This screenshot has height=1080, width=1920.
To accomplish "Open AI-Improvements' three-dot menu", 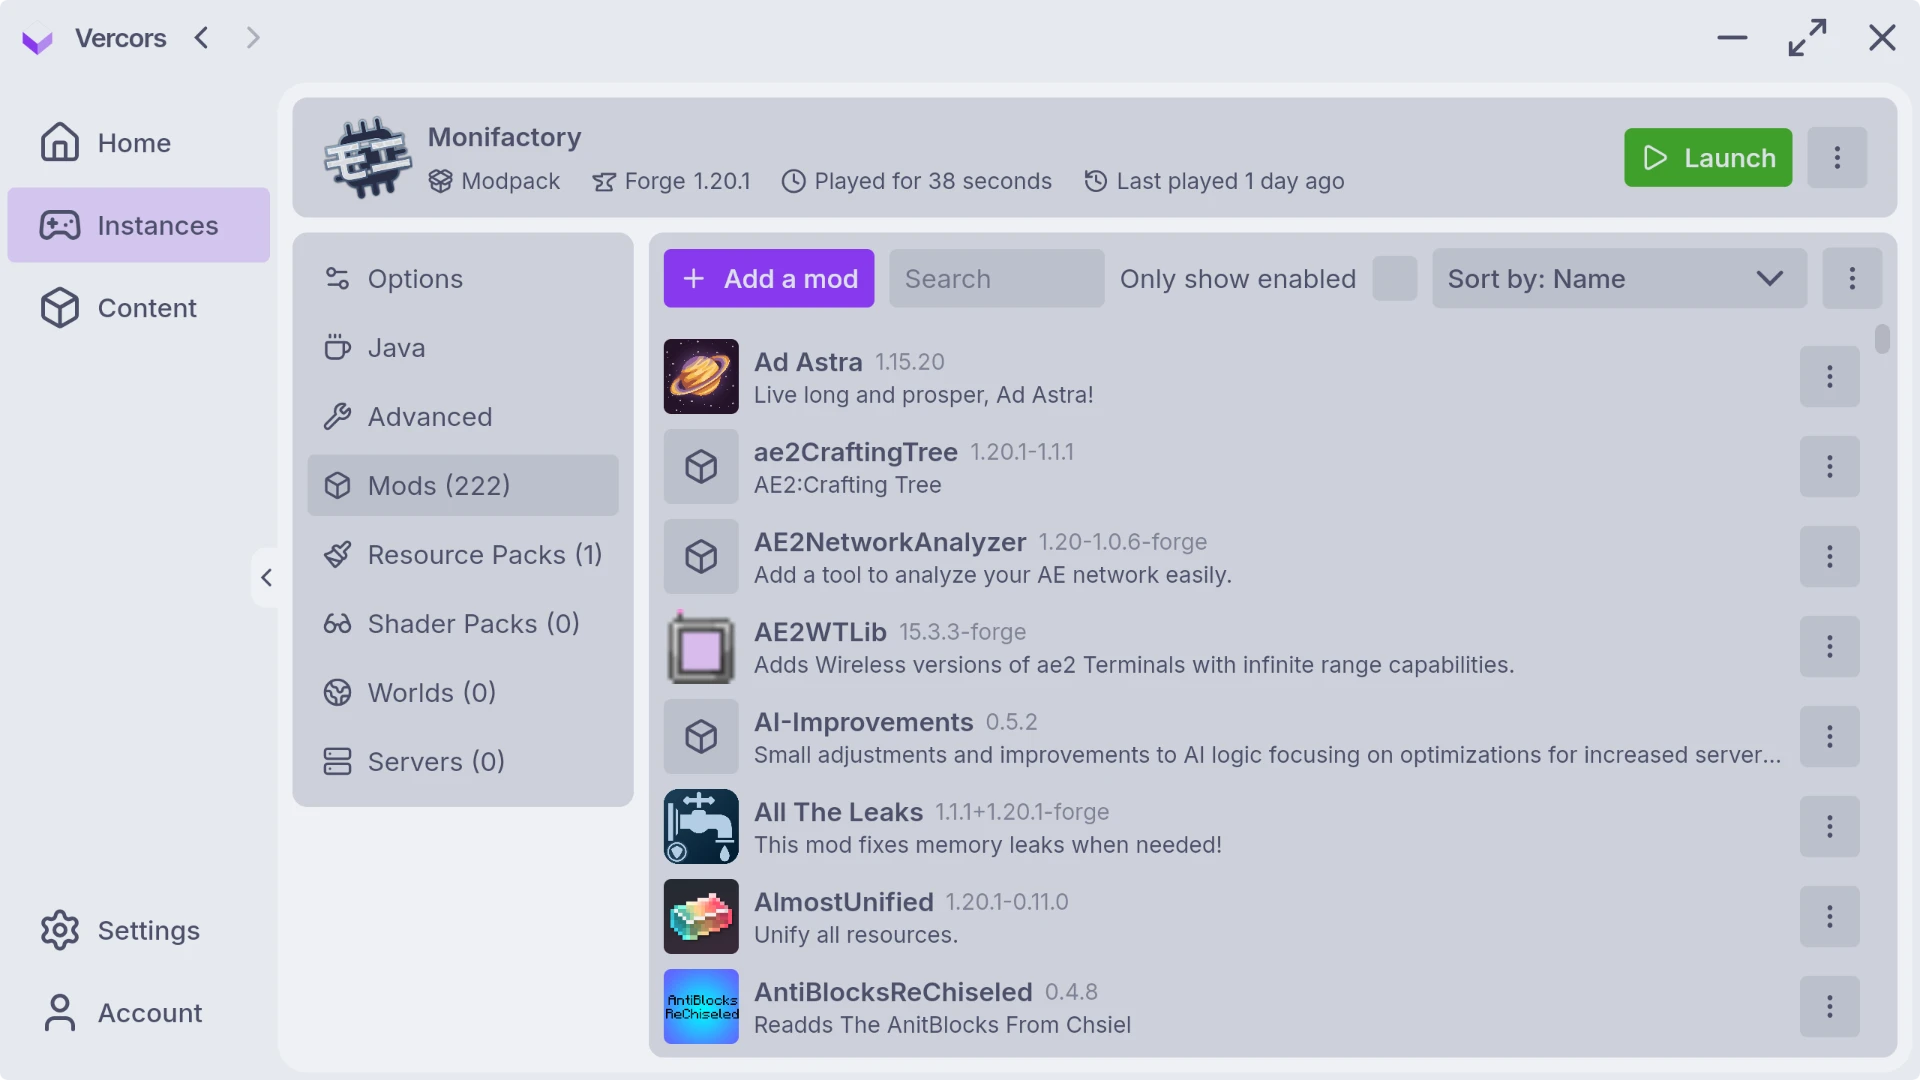I will click(x=1830, y=737).
